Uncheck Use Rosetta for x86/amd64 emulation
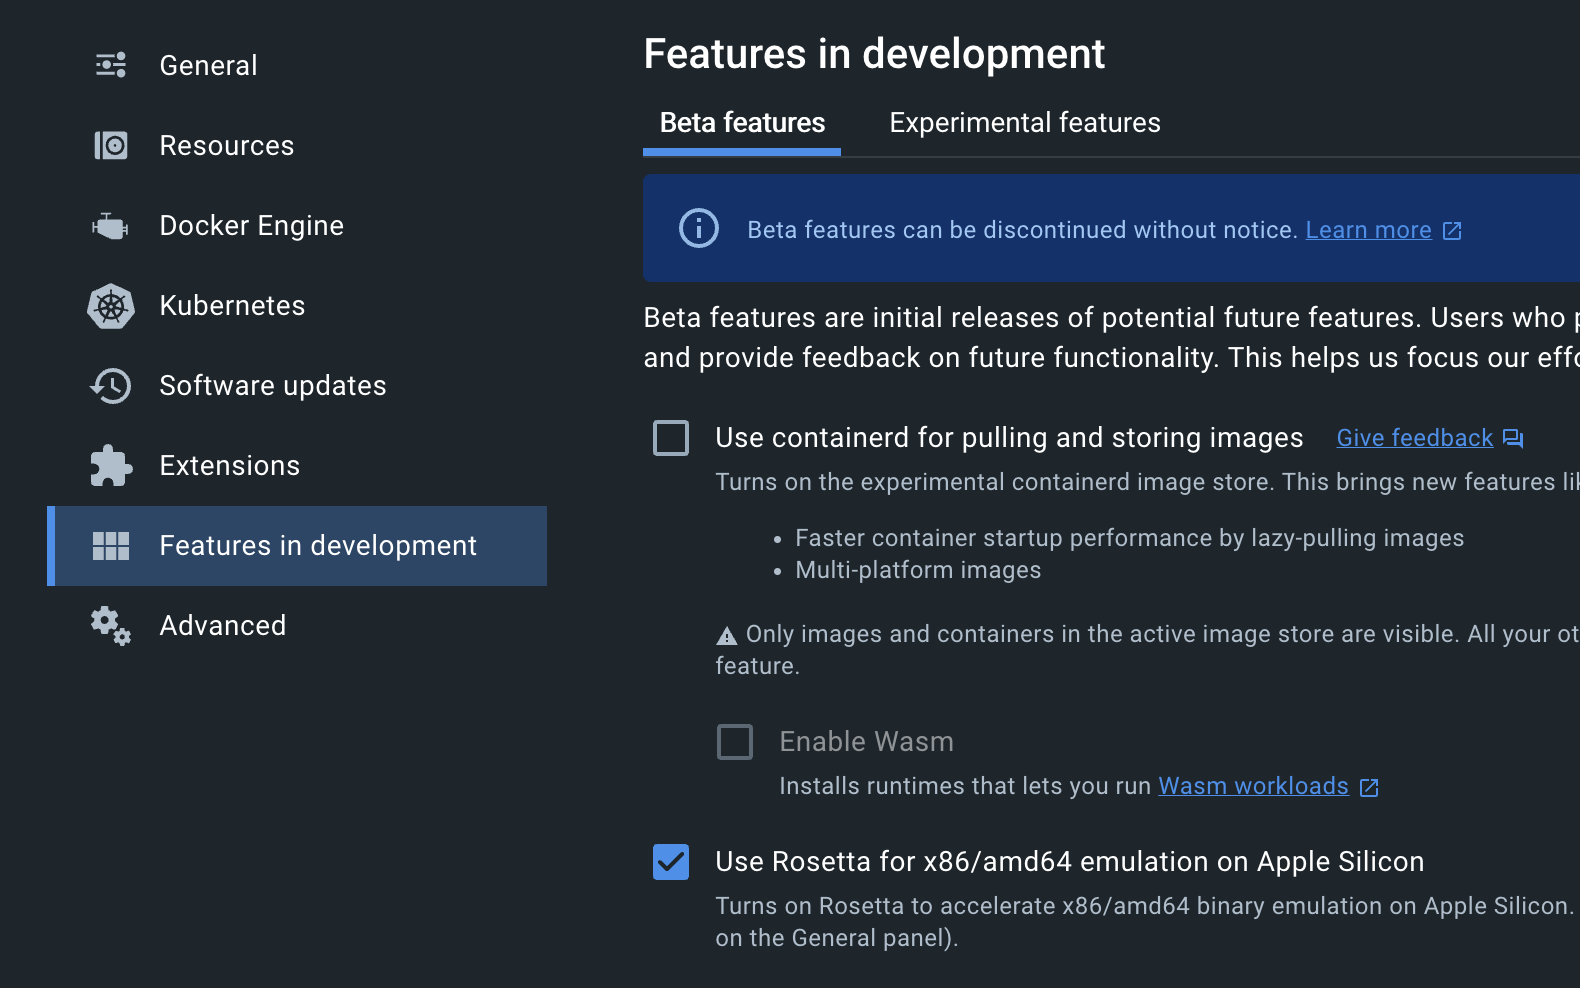Viewport: 1580px width, 988px height. coord(671,862)
